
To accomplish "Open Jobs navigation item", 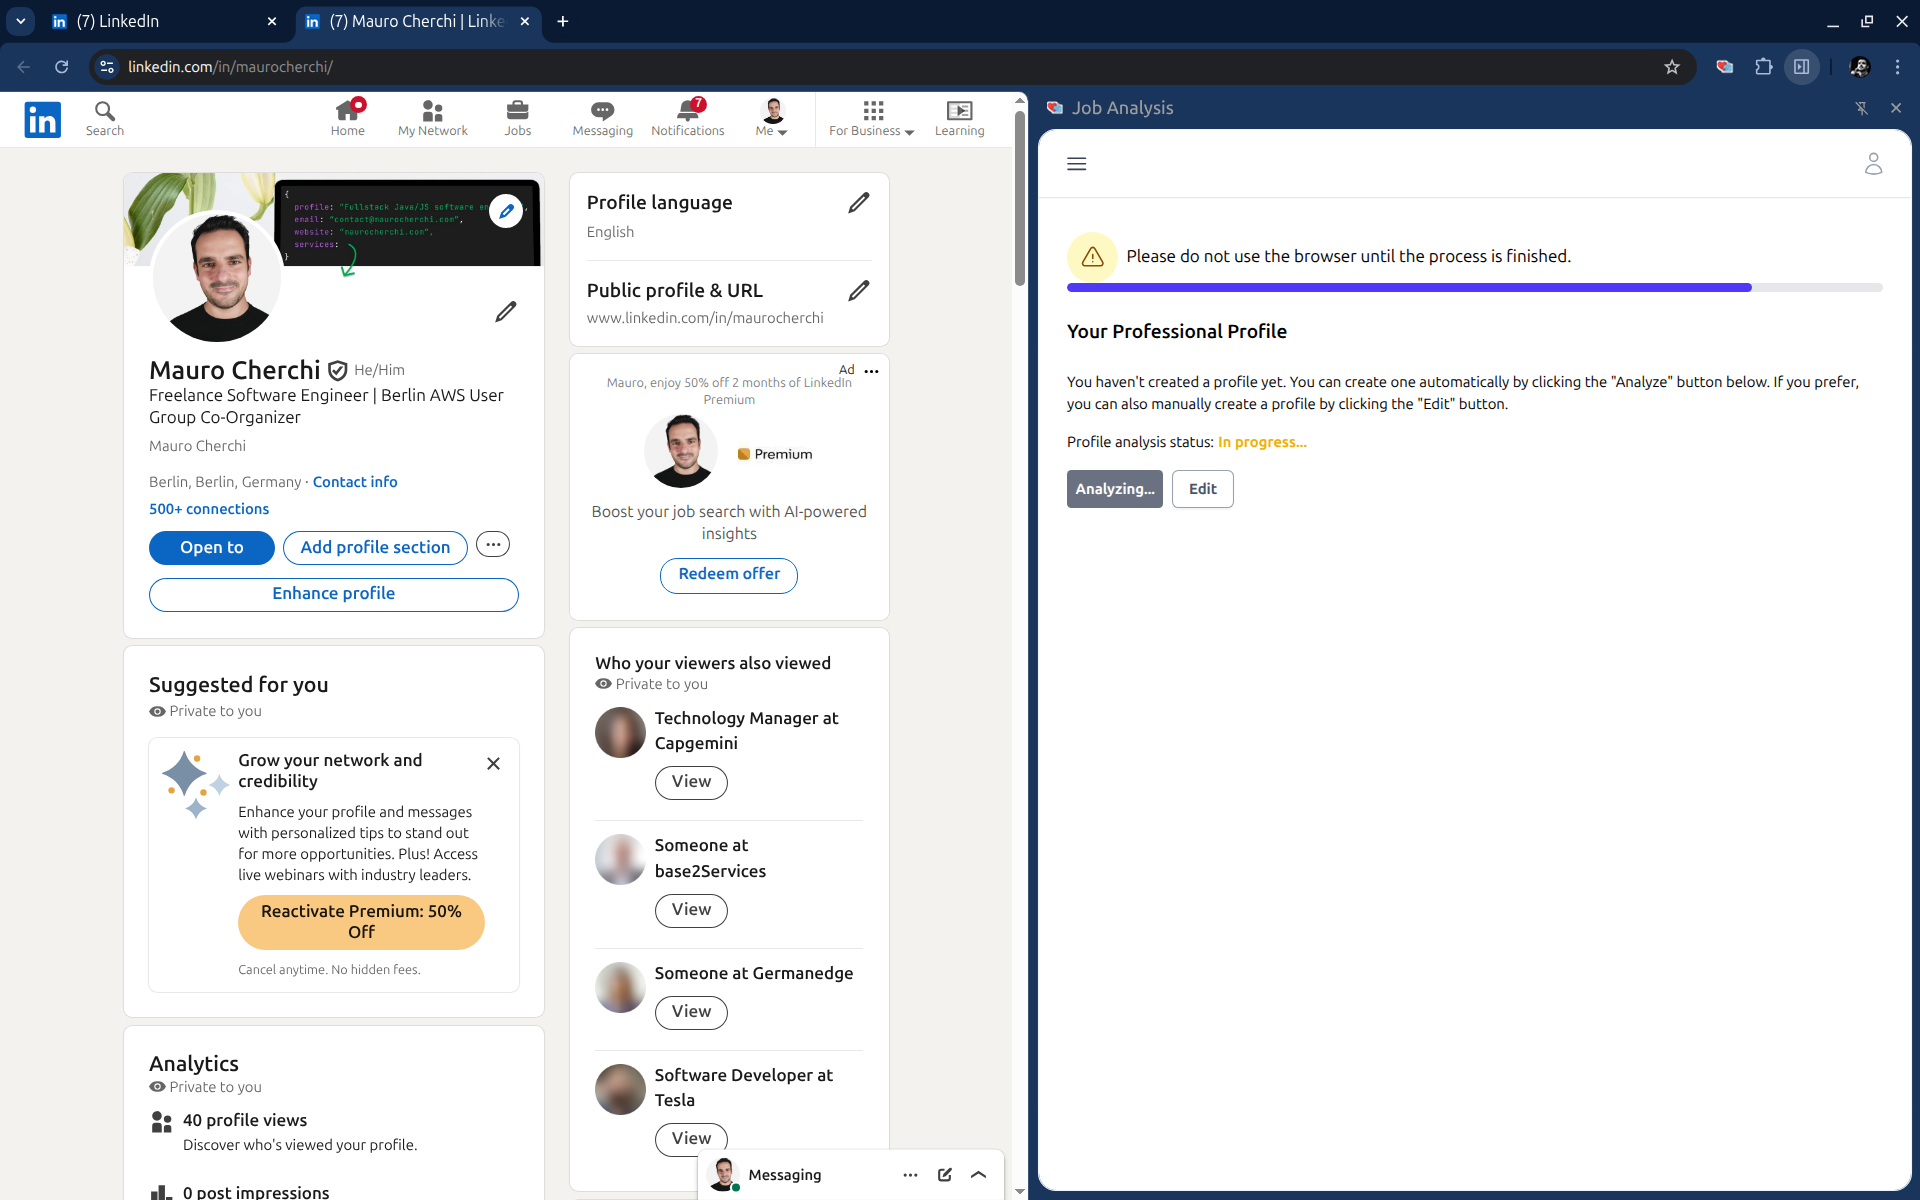I will pyautogui.click(x=517, y=117).
